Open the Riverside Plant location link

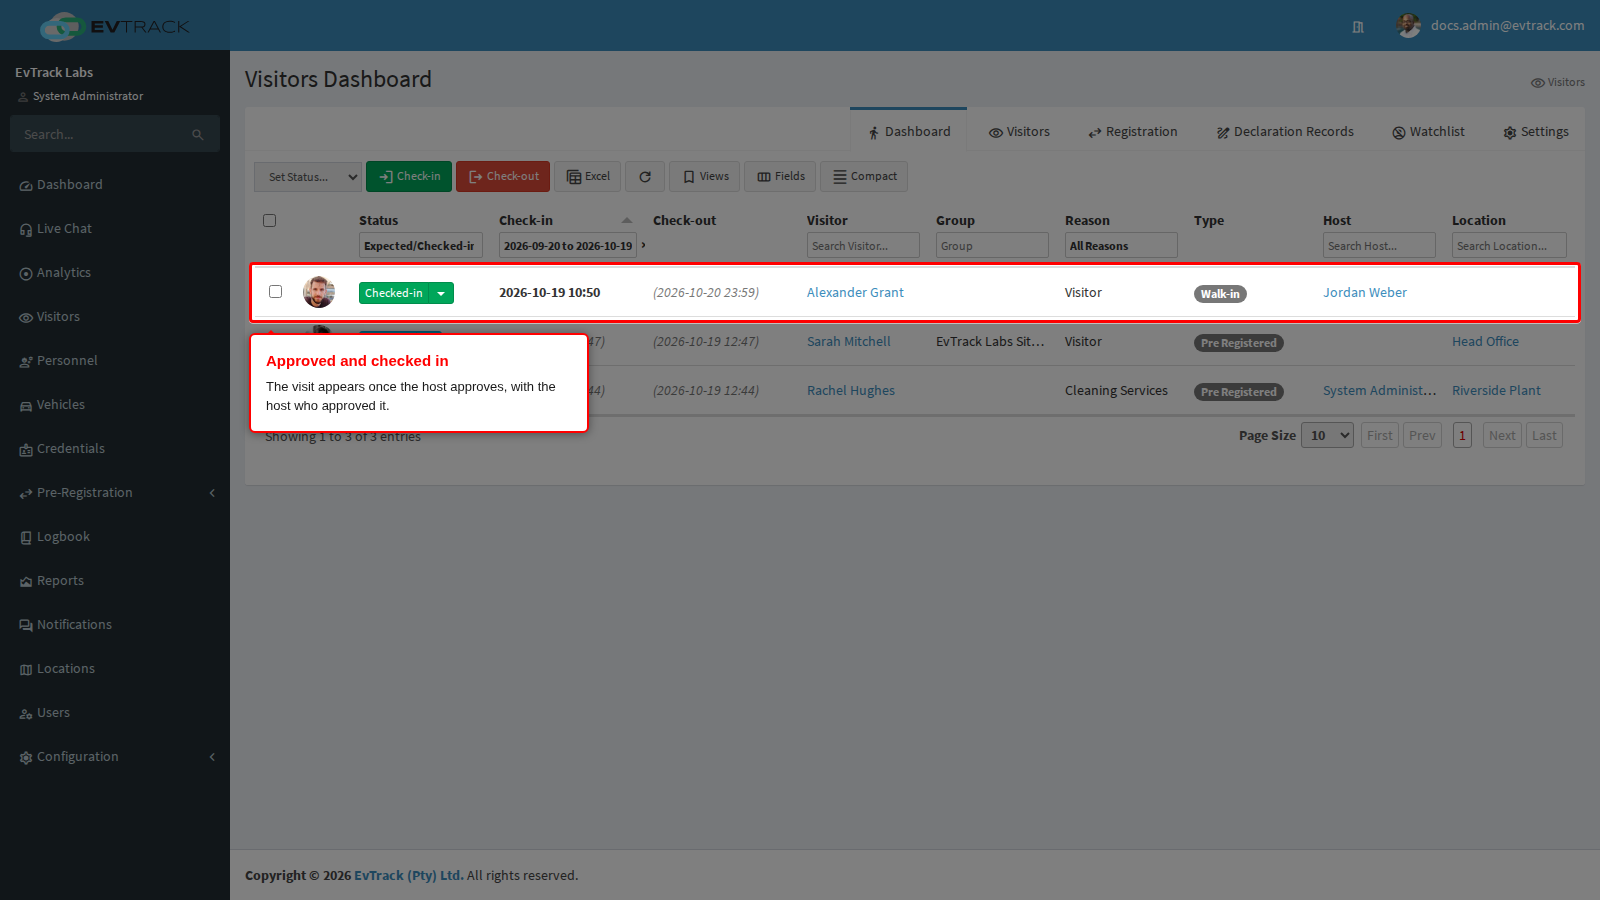[1496, 391]
